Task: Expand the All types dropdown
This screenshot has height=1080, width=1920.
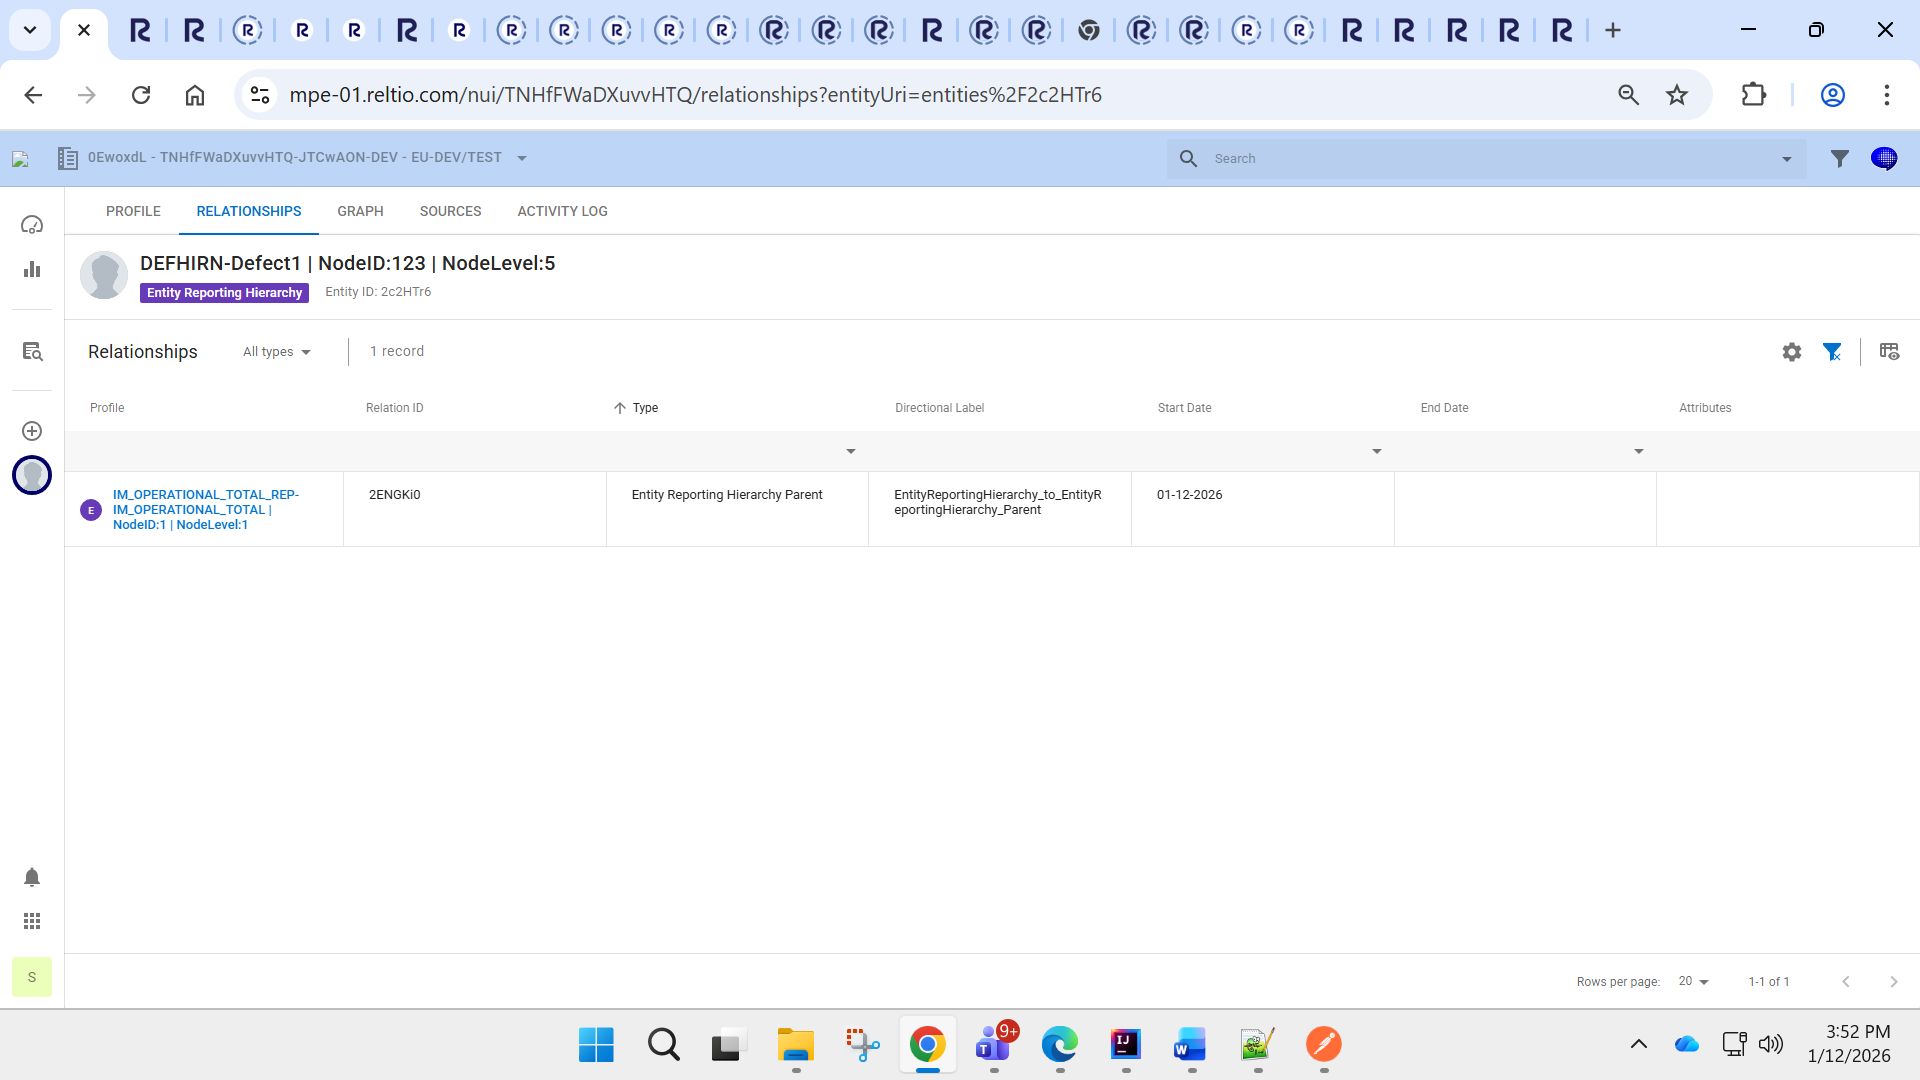Action: pyautogui.click(x=277, y=352)
